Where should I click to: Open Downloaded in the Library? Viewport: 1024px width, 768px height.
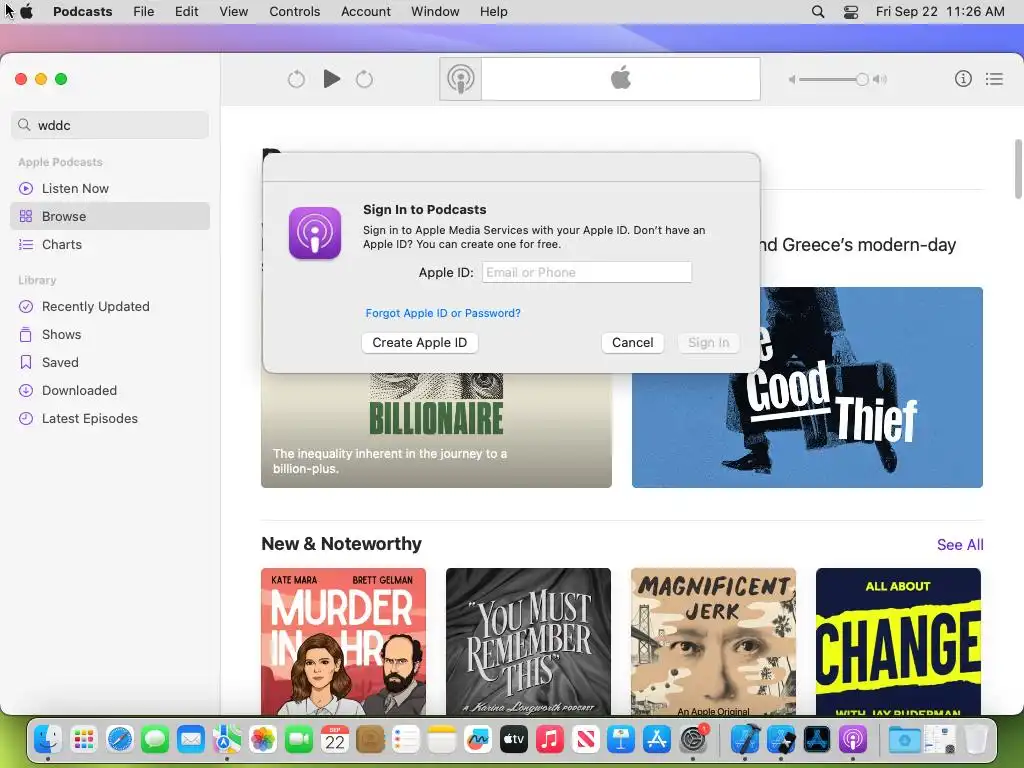tap(110, 391)
